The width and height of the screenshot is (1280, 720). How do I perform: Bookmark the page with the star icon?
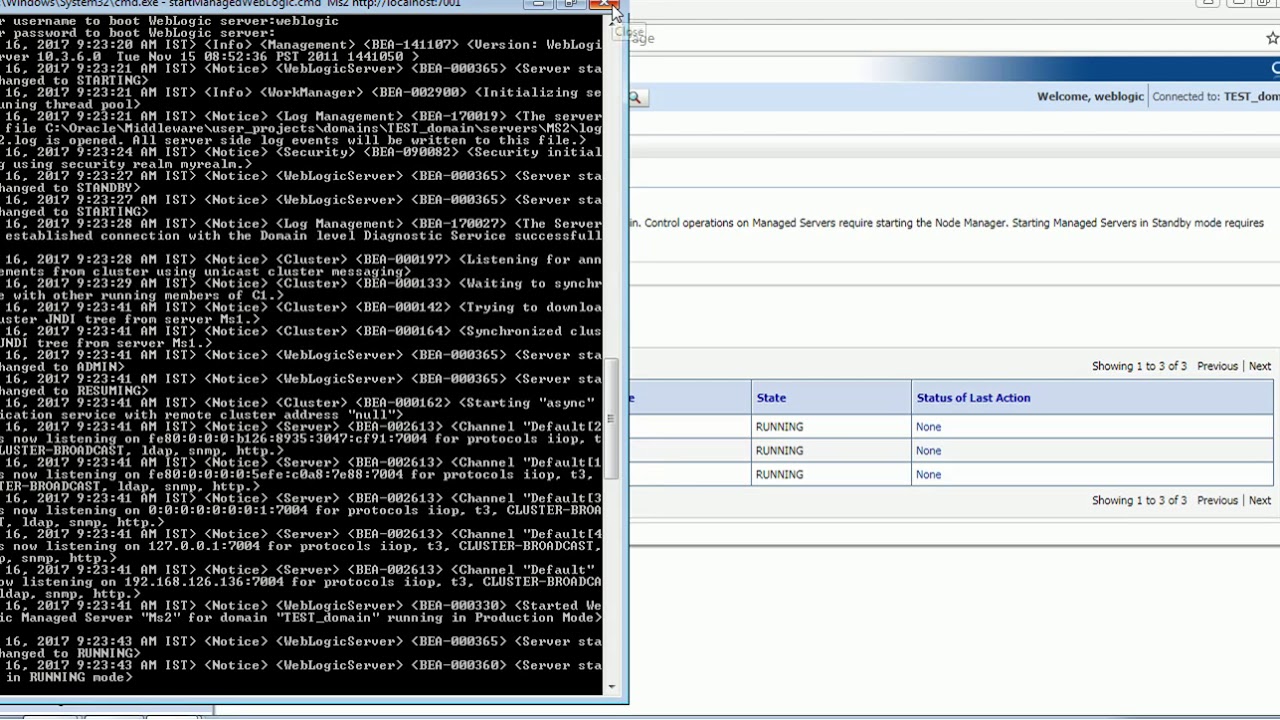tap(1272, 38)
